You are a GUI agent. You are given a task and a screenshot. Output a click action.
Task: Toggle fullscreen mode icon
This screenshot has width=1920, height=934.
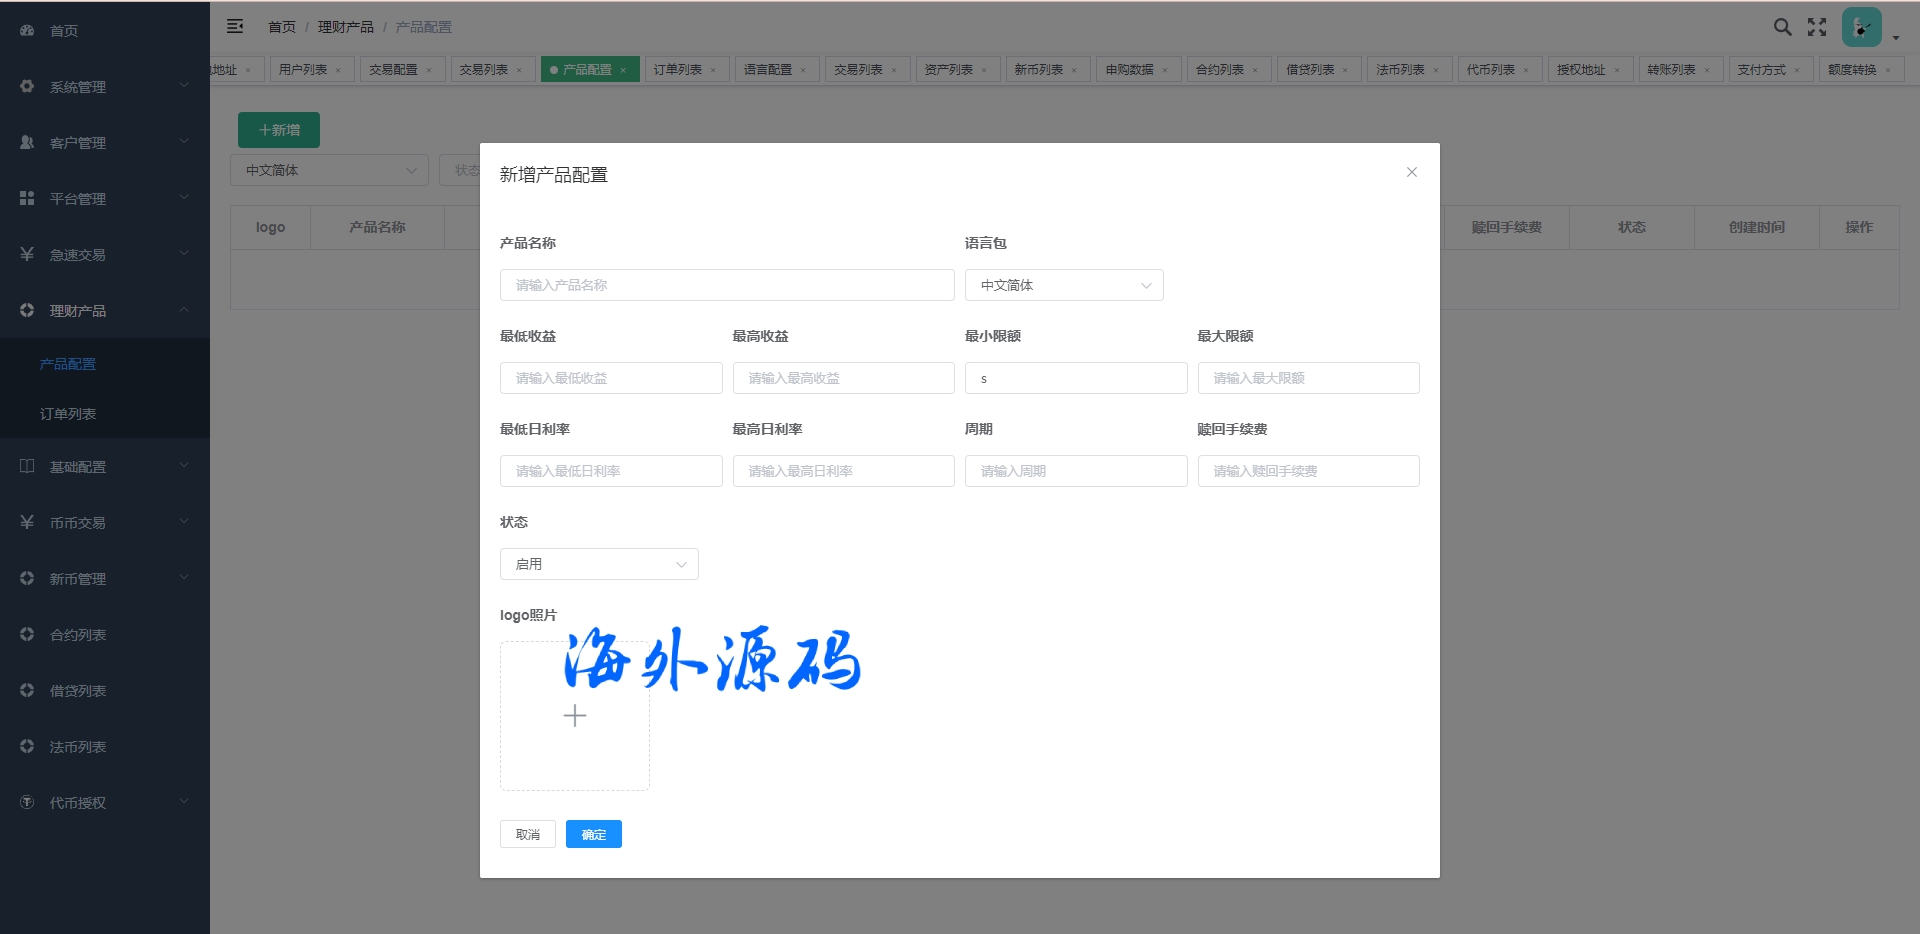(1817, 27)
